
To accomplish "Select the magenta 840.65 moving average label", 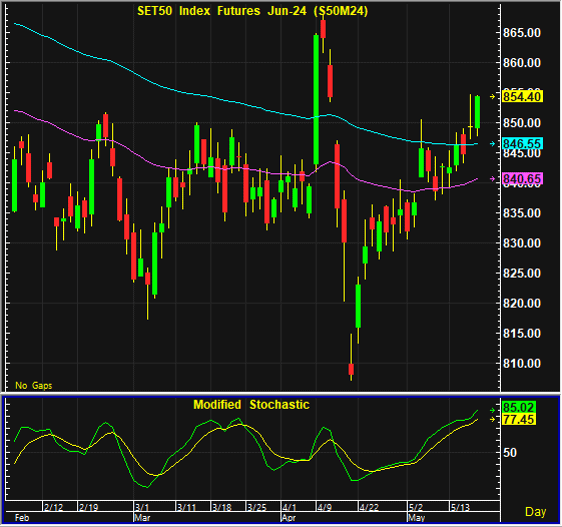I will click(522, 179).
